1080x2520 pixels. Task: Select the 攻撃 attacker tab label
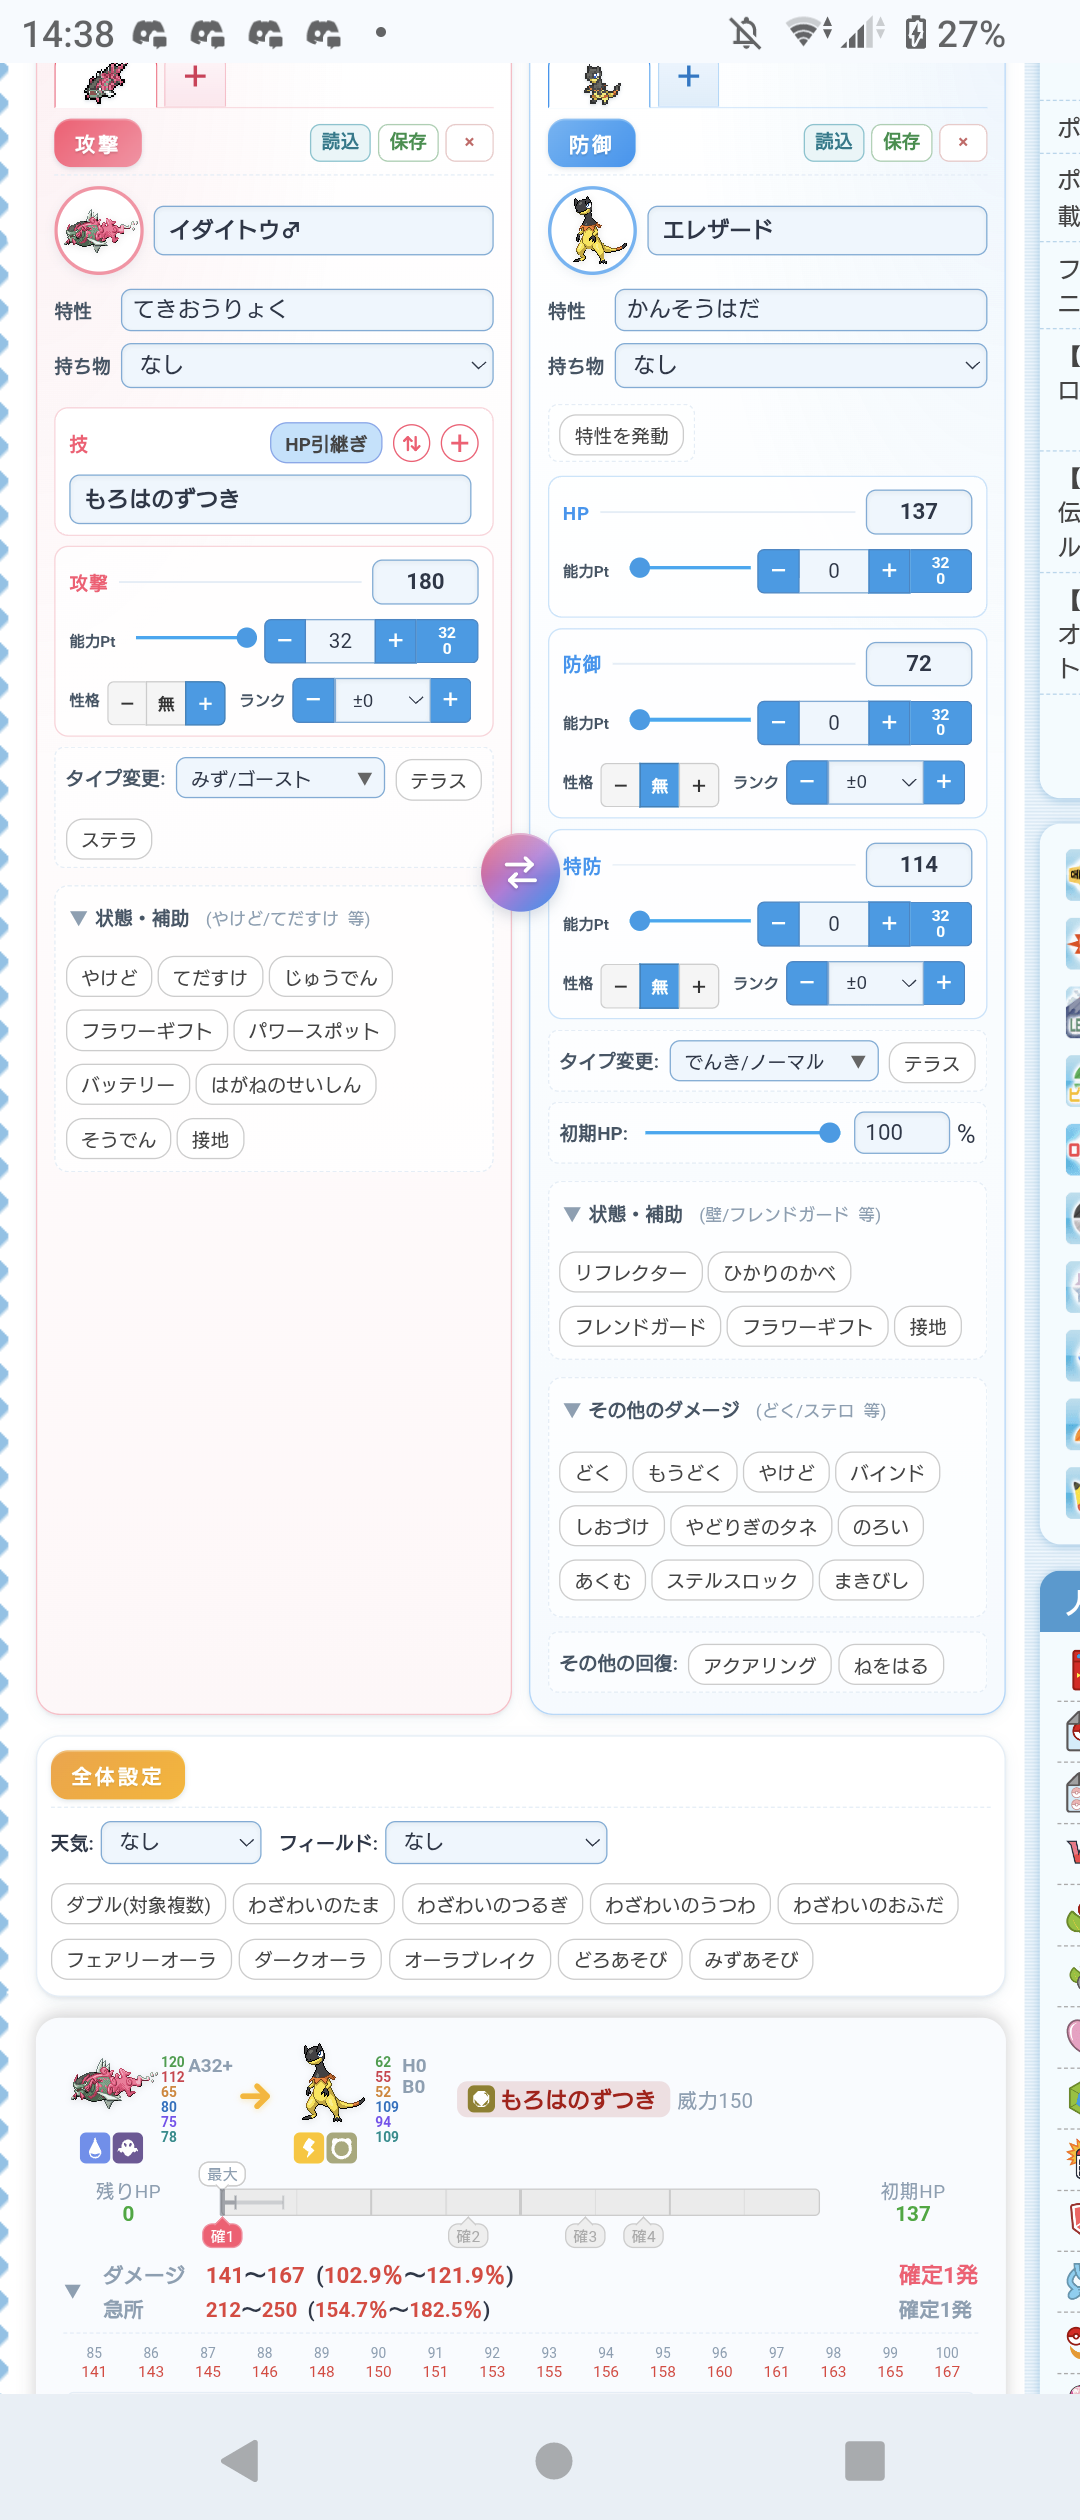[x=97, y=144]
